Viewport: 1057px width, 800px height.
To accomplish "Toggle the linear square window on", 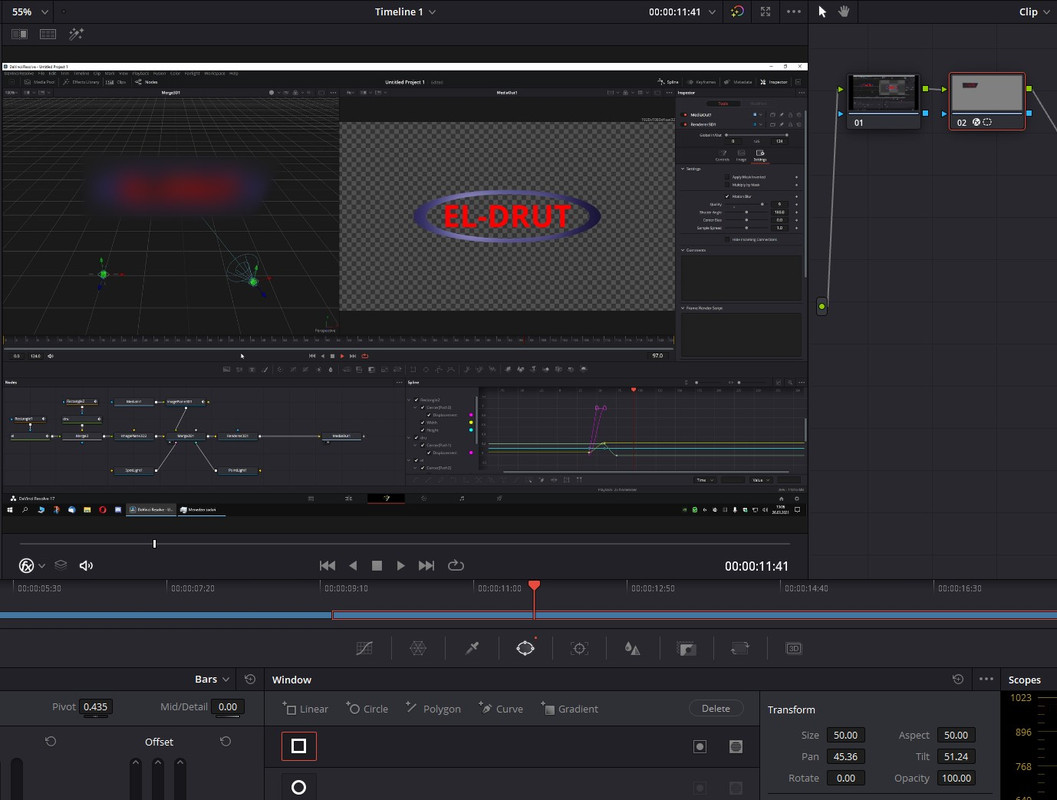I will [299, 746].
